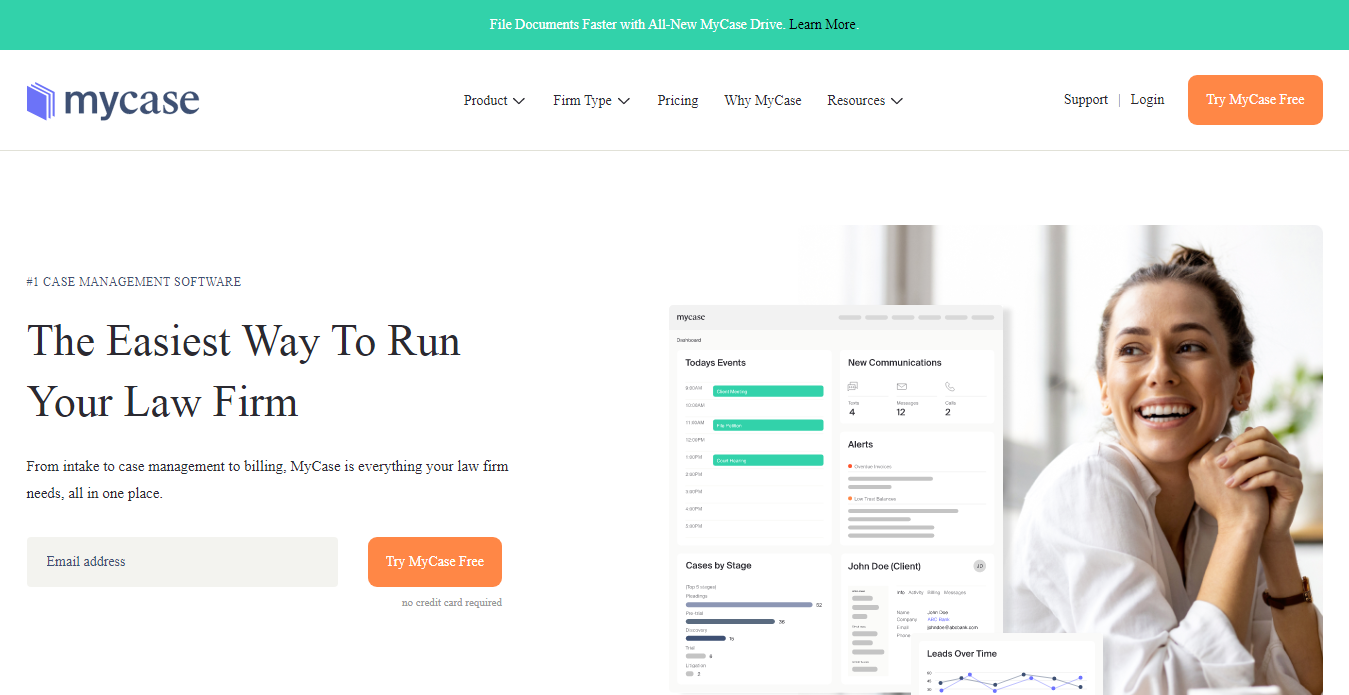
Task: Go to the Pricing page
Action: pos(678,101)
